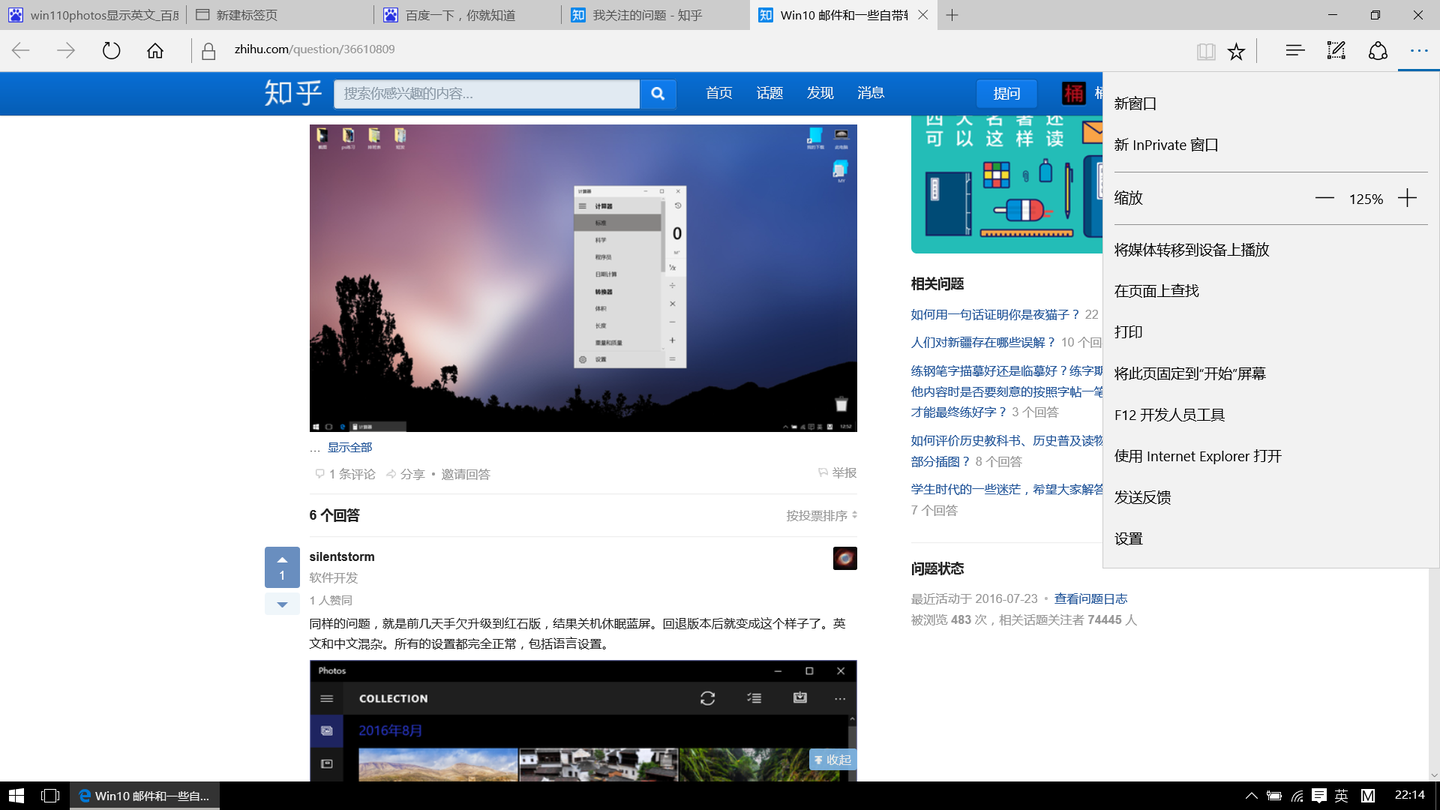Viewport: 1440px width, 810px height.
Task: Add this page to favorites via star icon
Action: click(x=1237, y=51)
